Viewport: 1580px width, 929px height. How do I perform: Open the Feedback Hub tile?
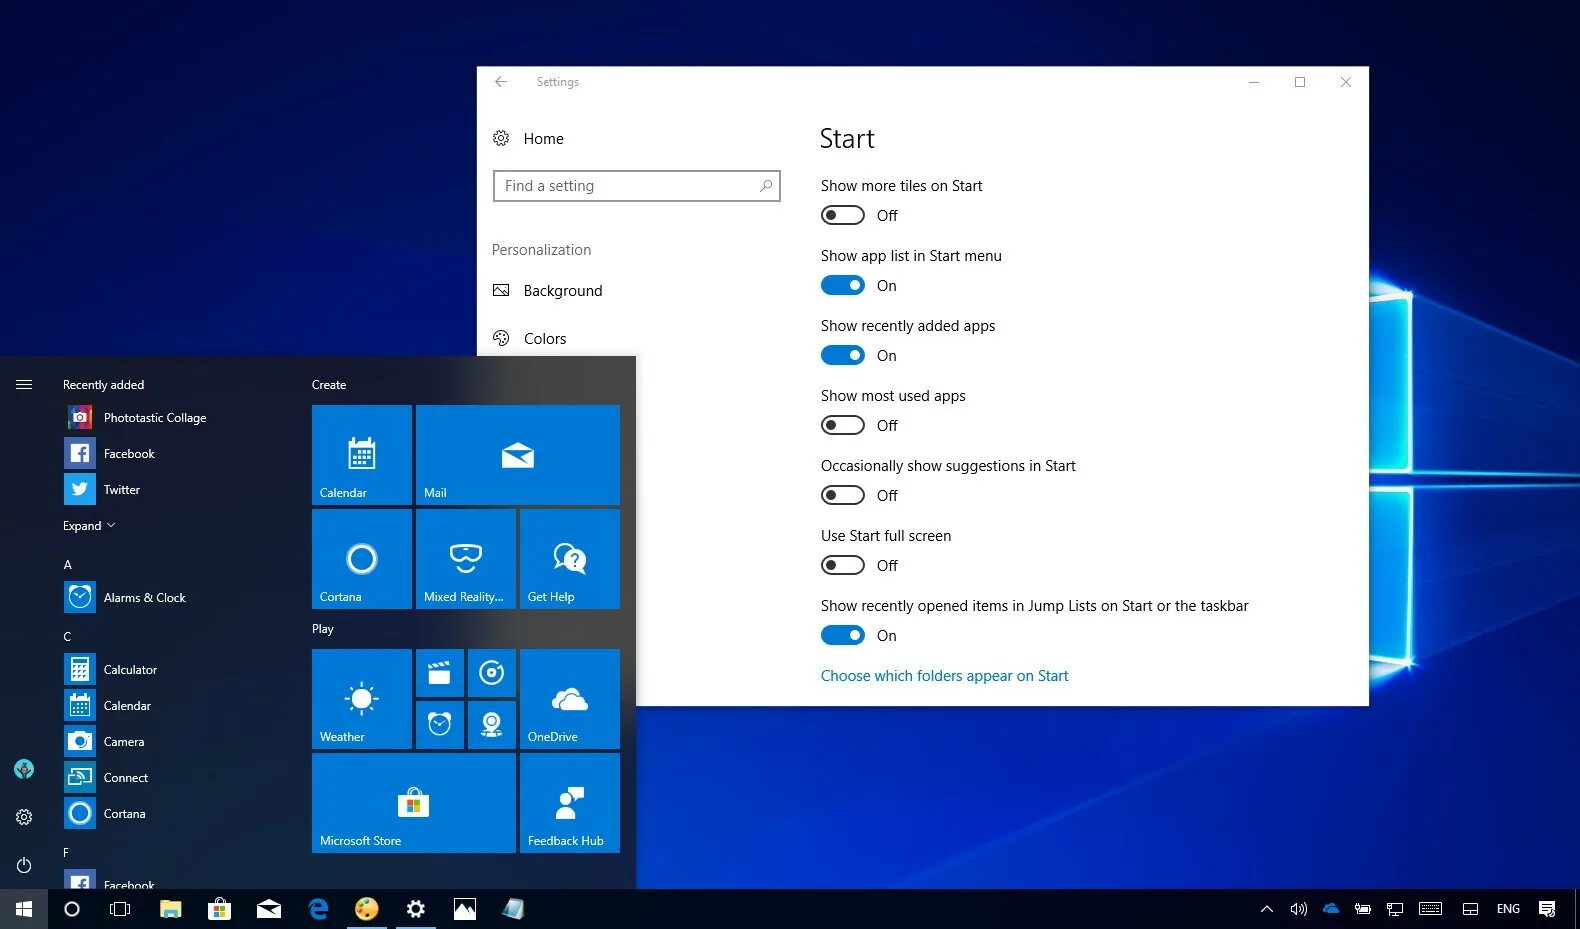pos(570,803)
